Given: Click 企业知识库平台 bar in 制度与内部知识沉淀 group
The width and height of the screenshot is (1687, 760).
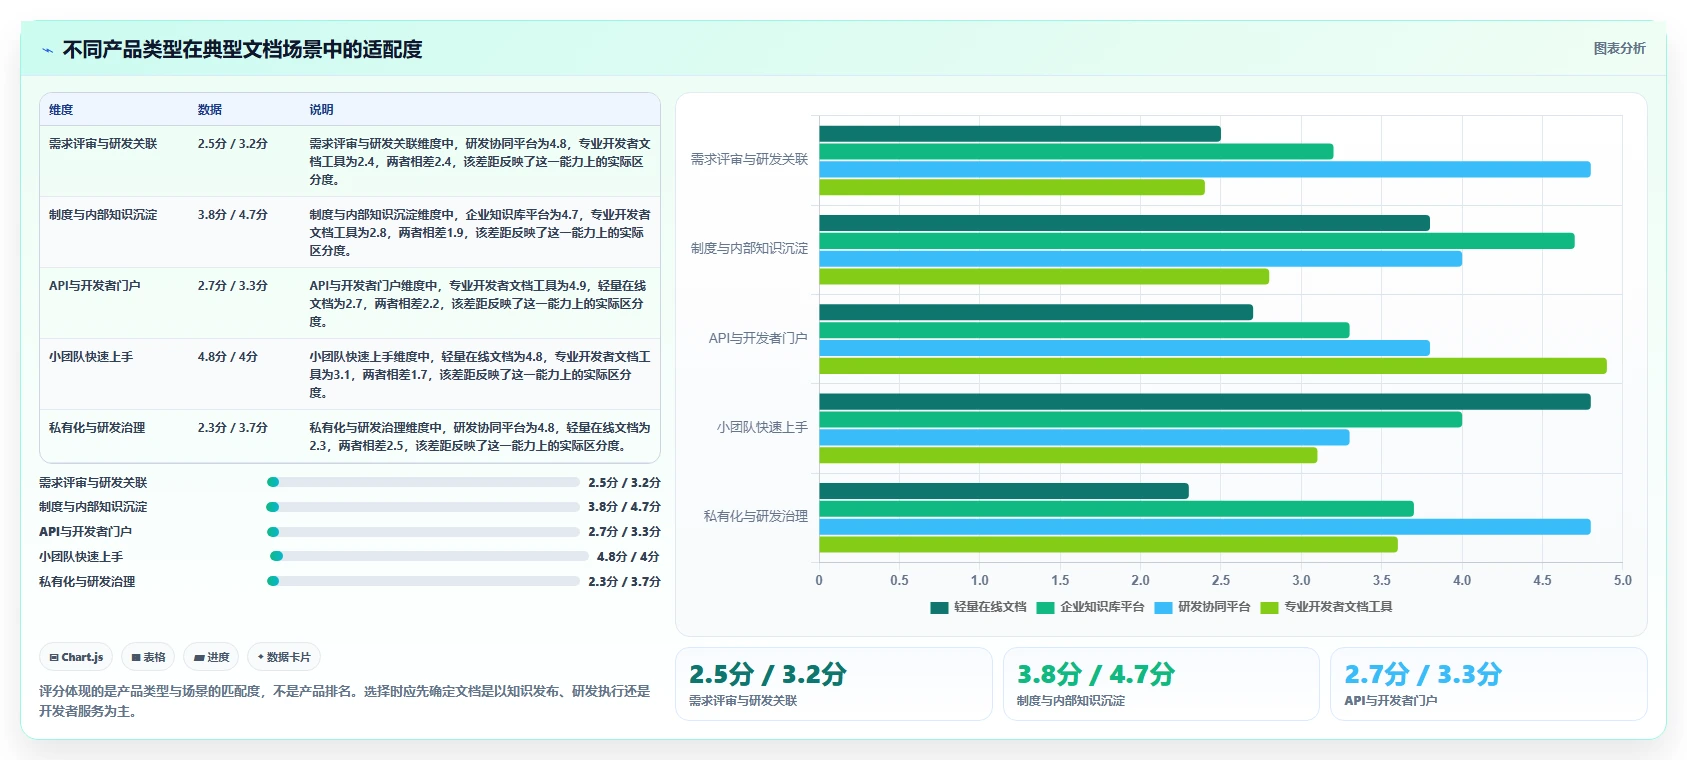Looking at the screenshot, I should pyautogui.click(x=1197, y=241).
